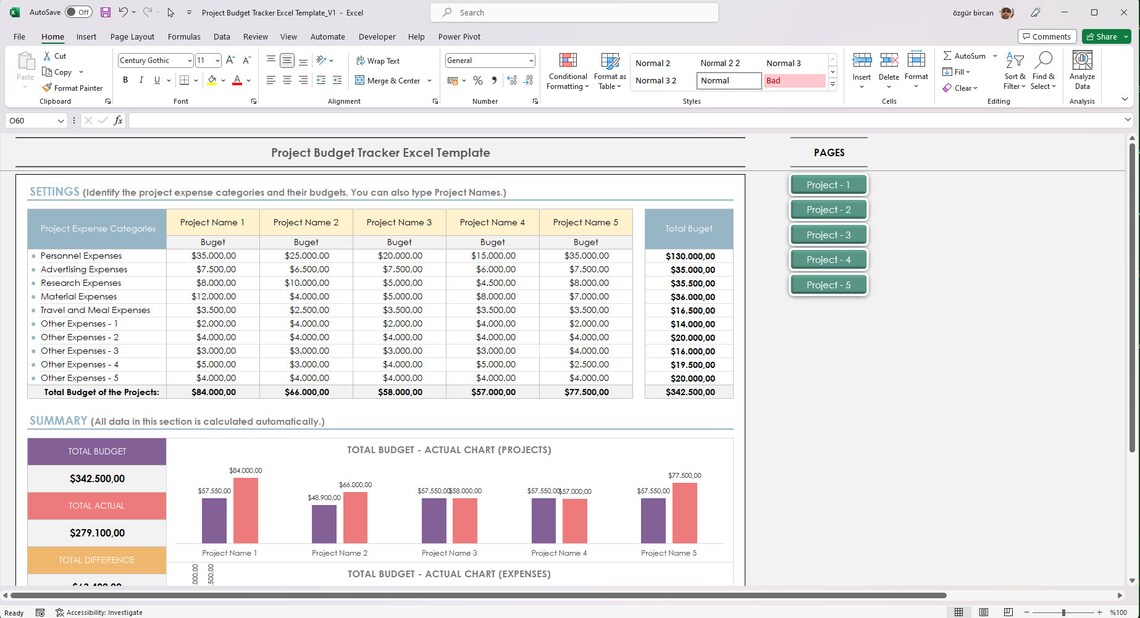Click the Merge & Center icon
The image size is (1140, 618).
click(359, 81)
